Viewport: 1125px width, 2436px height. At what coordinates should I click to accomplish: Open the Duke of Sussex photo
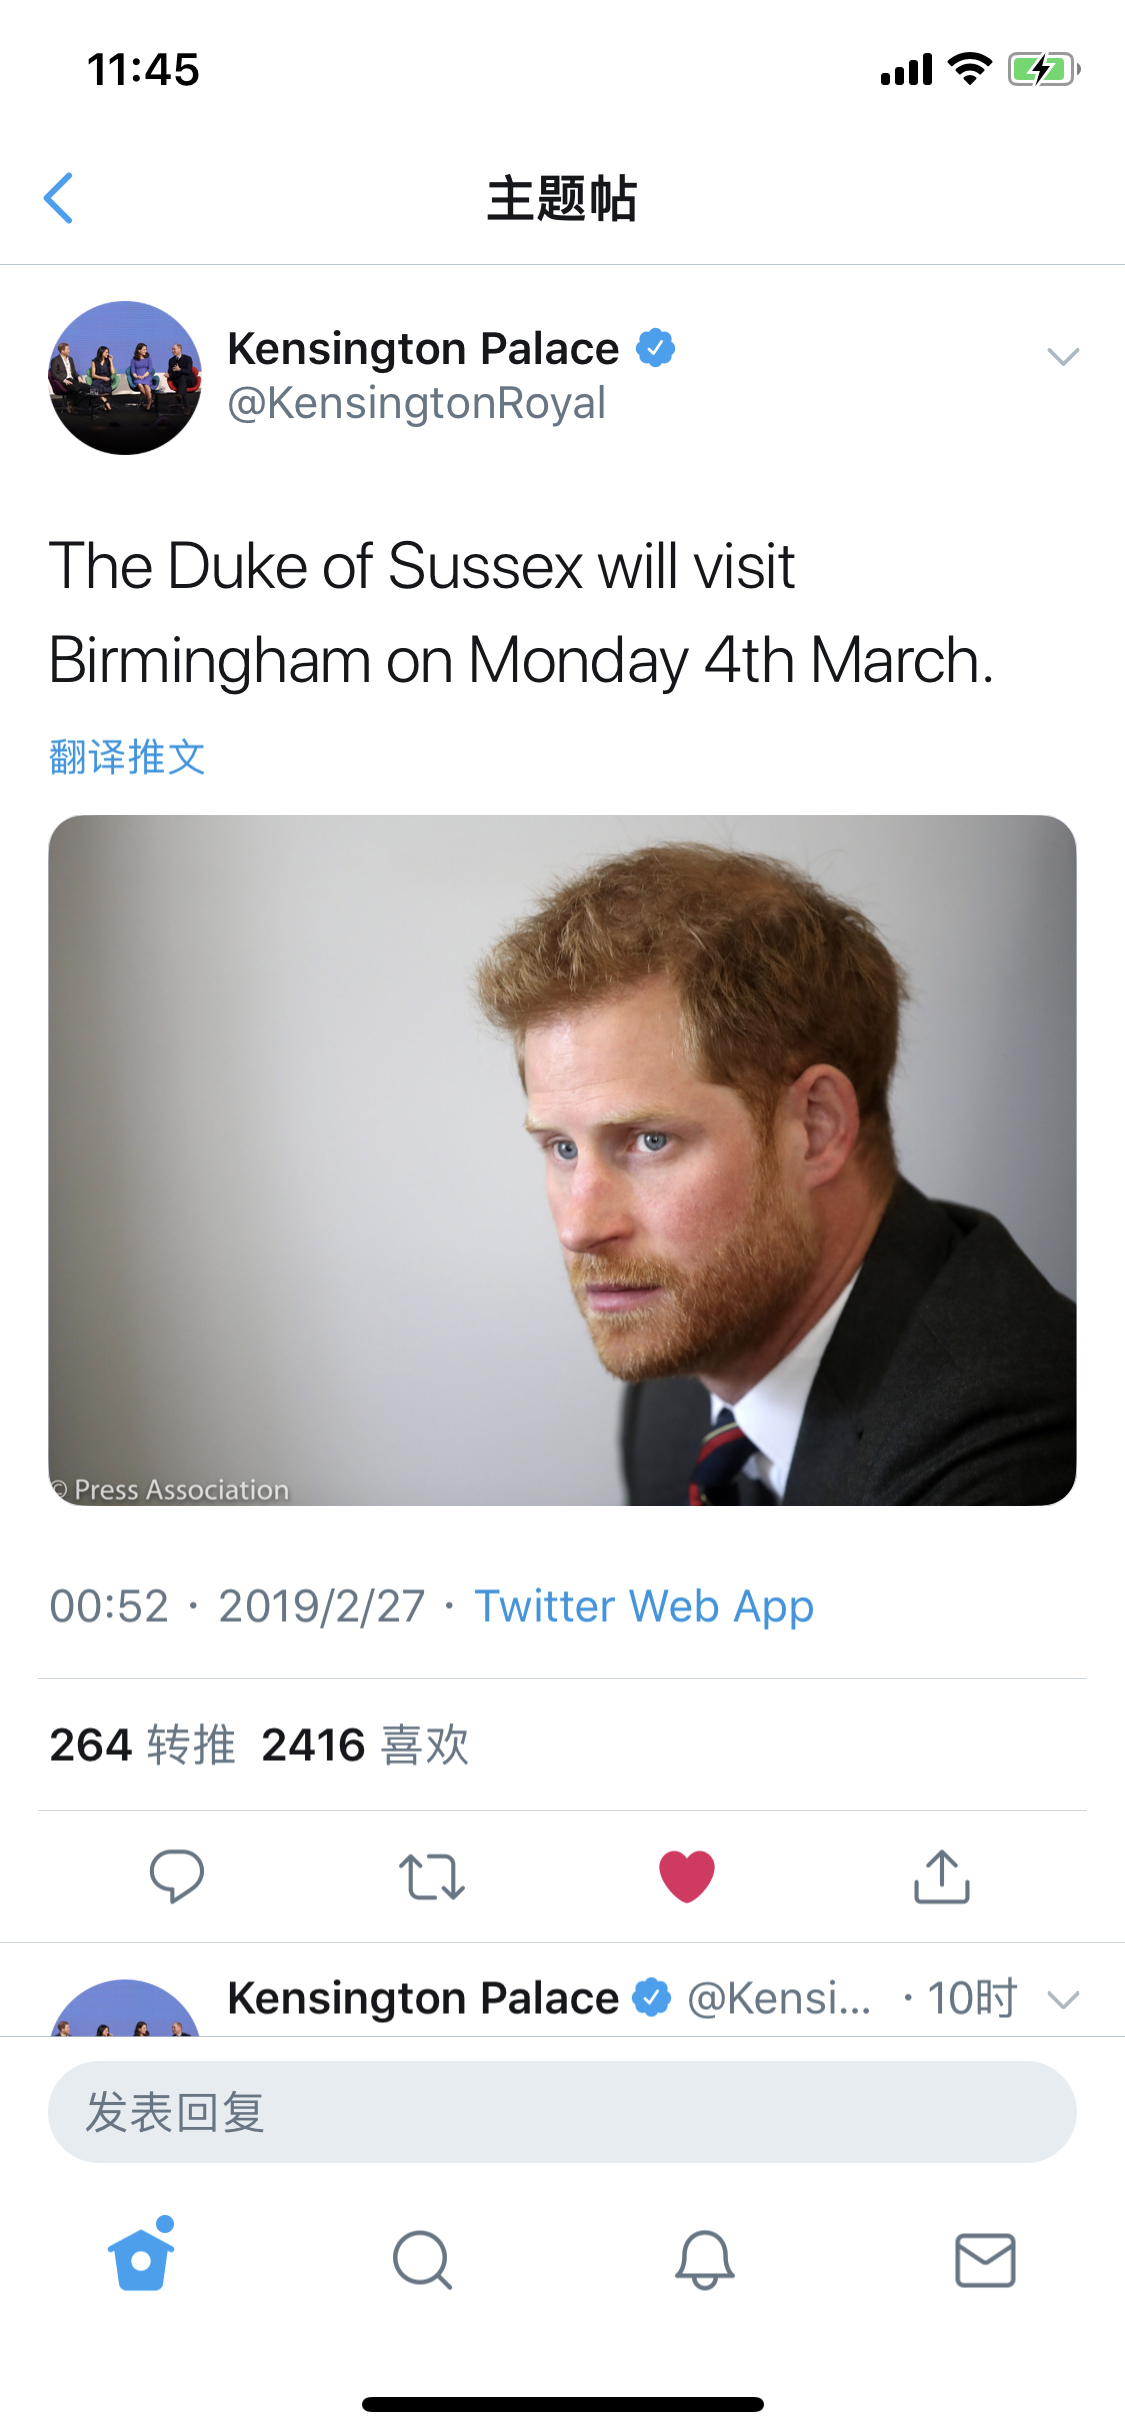tap(562, 1160)
